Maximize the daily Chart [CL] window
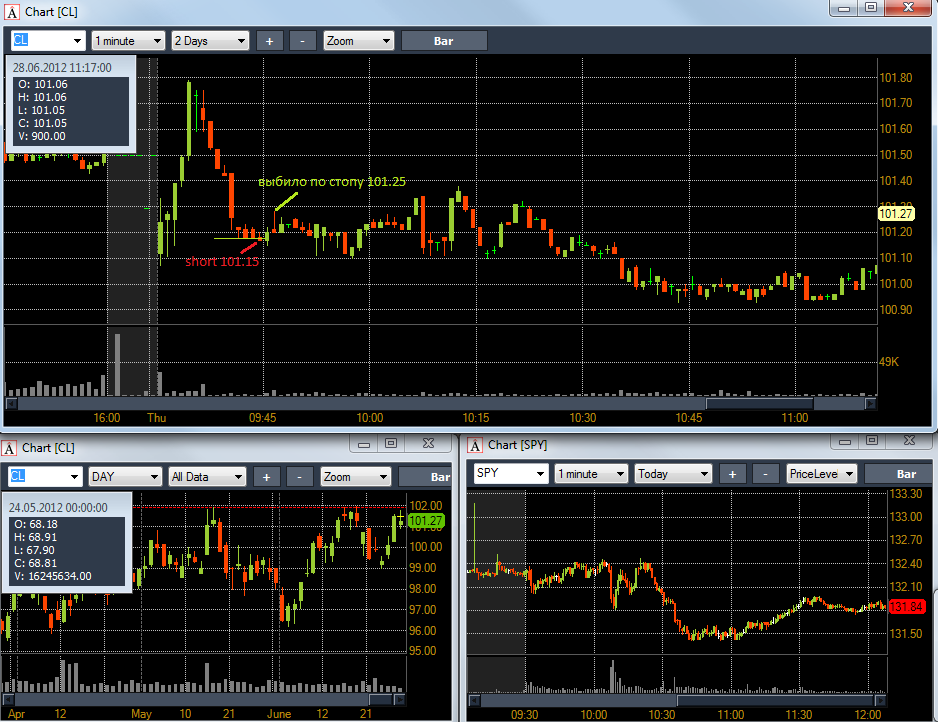938x722 pixels. [391, 443]
